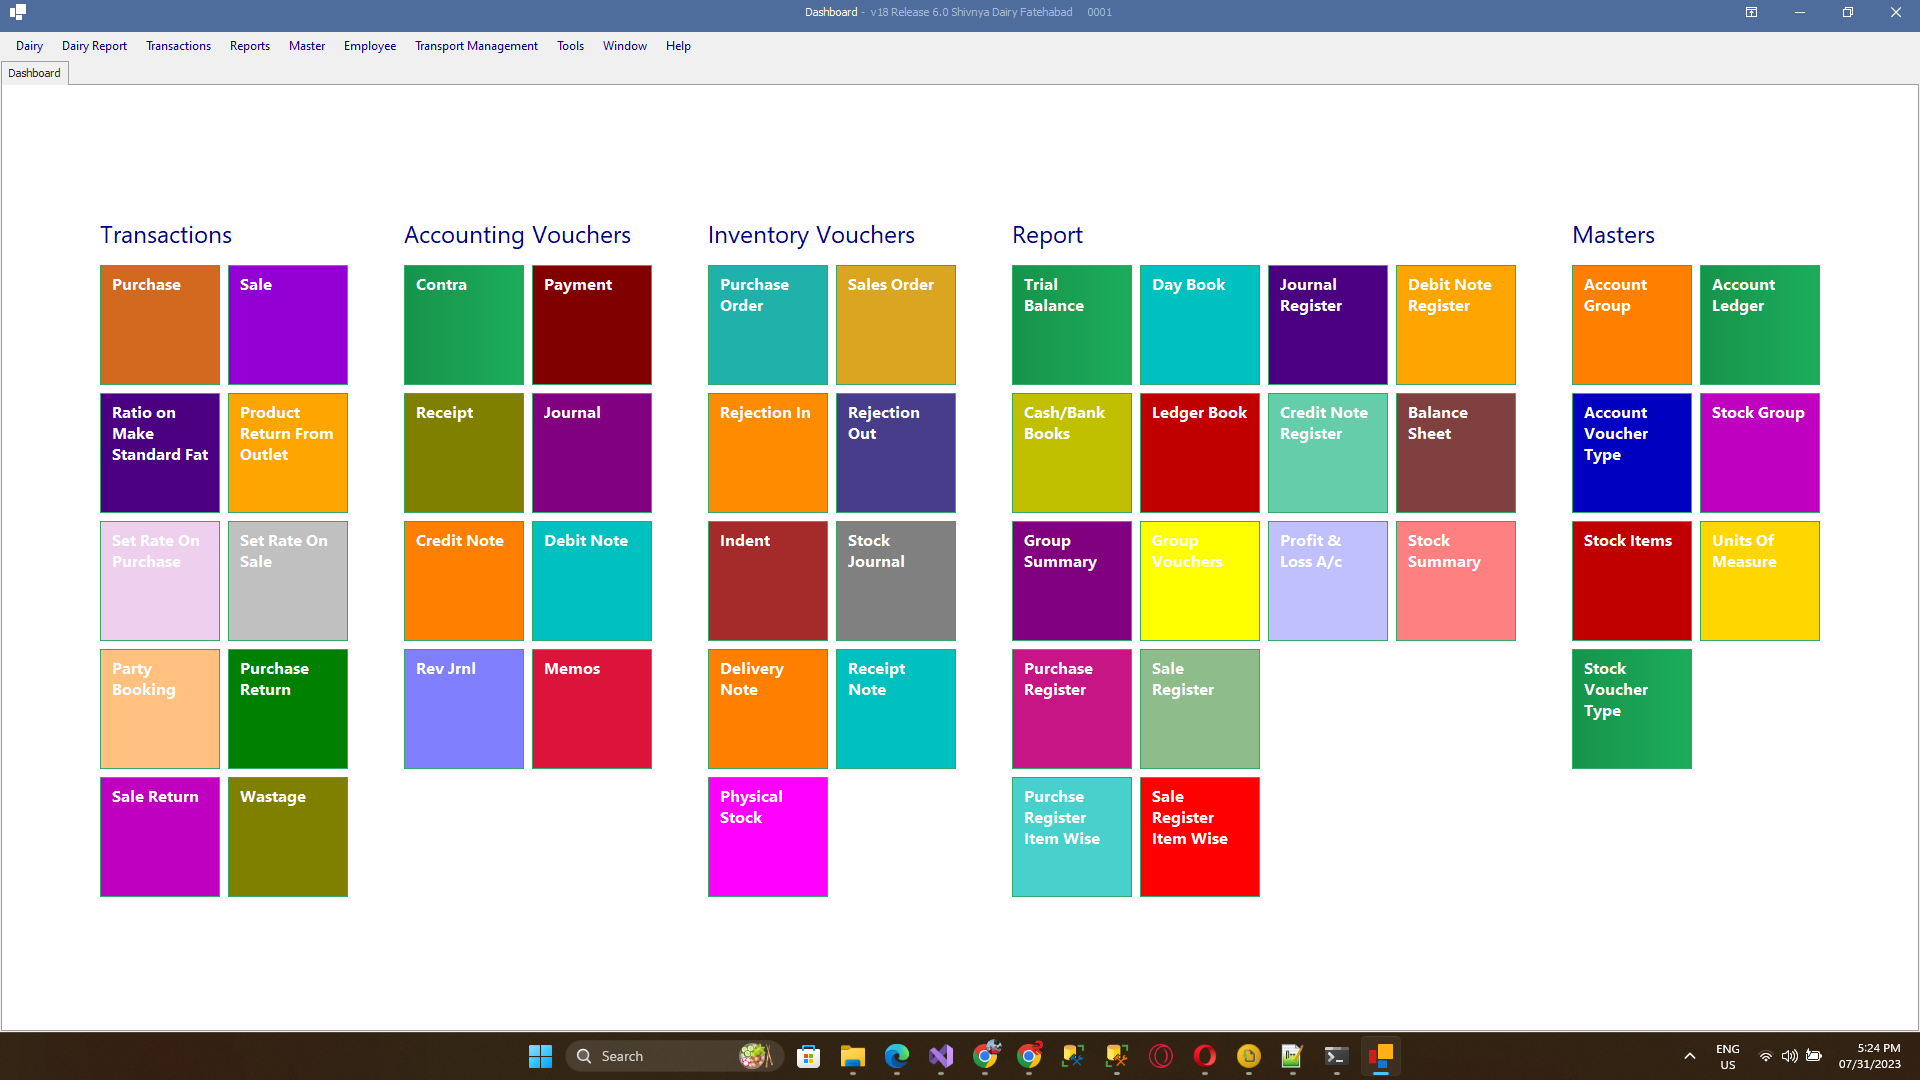Click Ratio on Make Standard Fat tile
Viewport: 1920px width, 1080px height.
click(x=160, y=453)
